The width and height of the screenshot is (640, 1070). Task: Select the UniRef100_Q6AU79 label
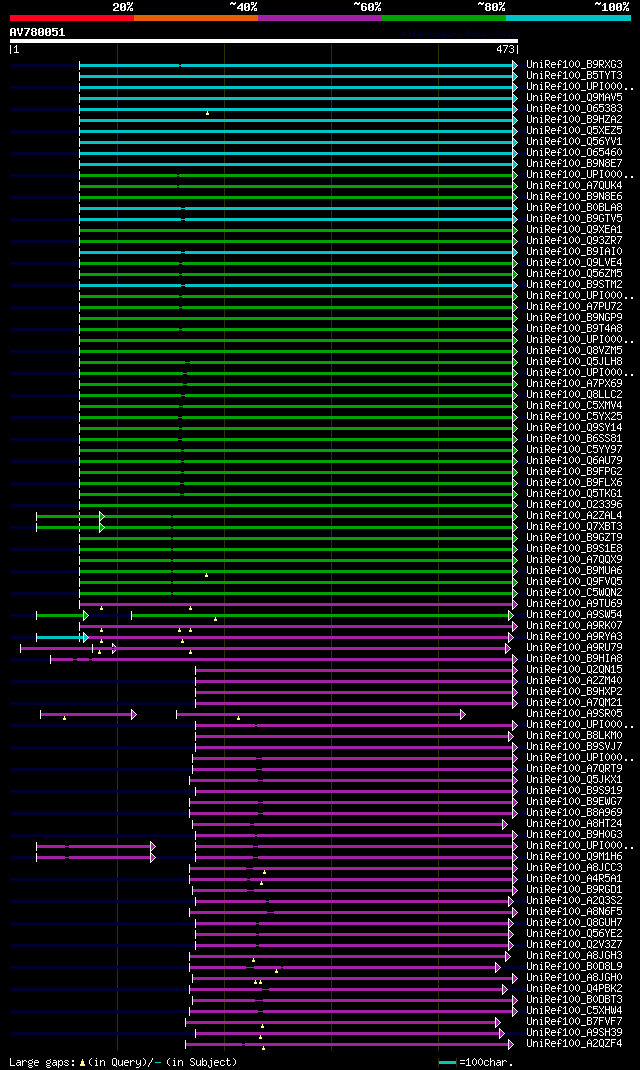coord(574,461)
